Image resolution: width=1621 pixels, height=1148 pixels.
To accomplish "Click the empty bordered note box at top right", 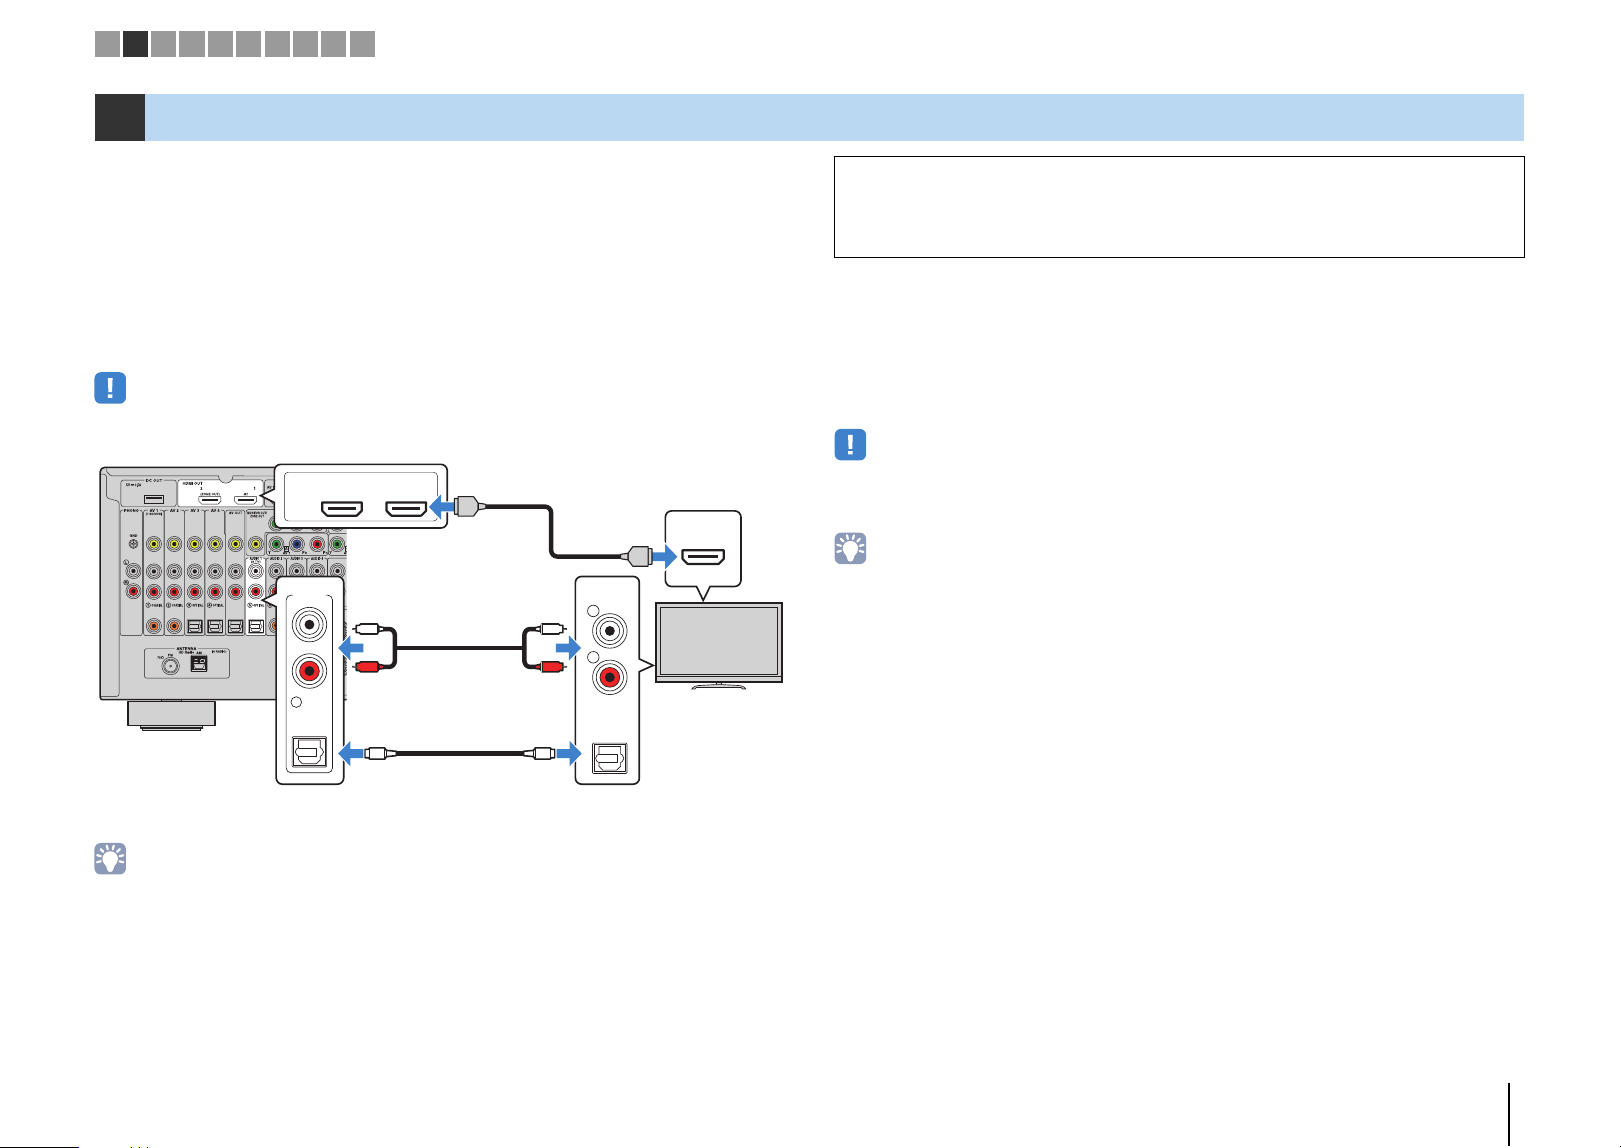I will 1179,207.
